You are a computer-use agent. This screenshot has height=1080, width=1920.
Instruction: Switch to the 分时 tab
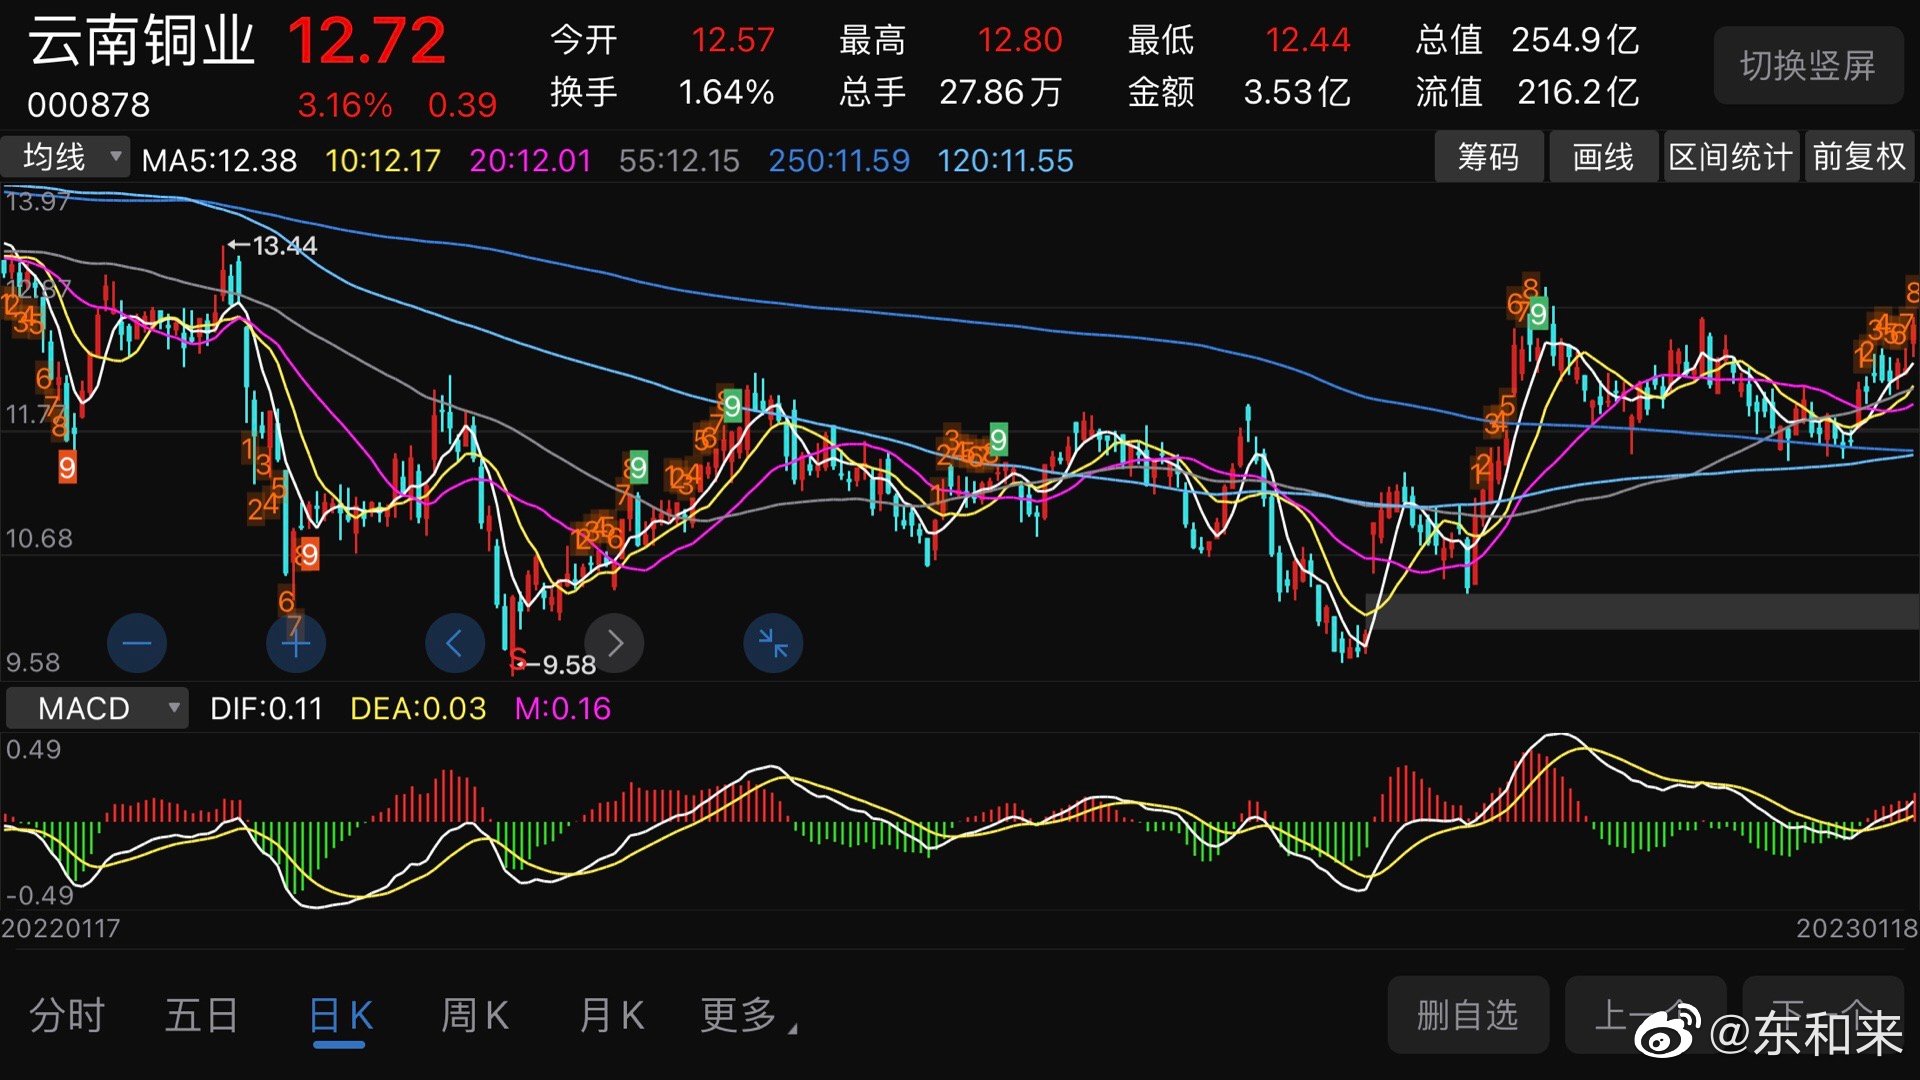pos(66,1015)
